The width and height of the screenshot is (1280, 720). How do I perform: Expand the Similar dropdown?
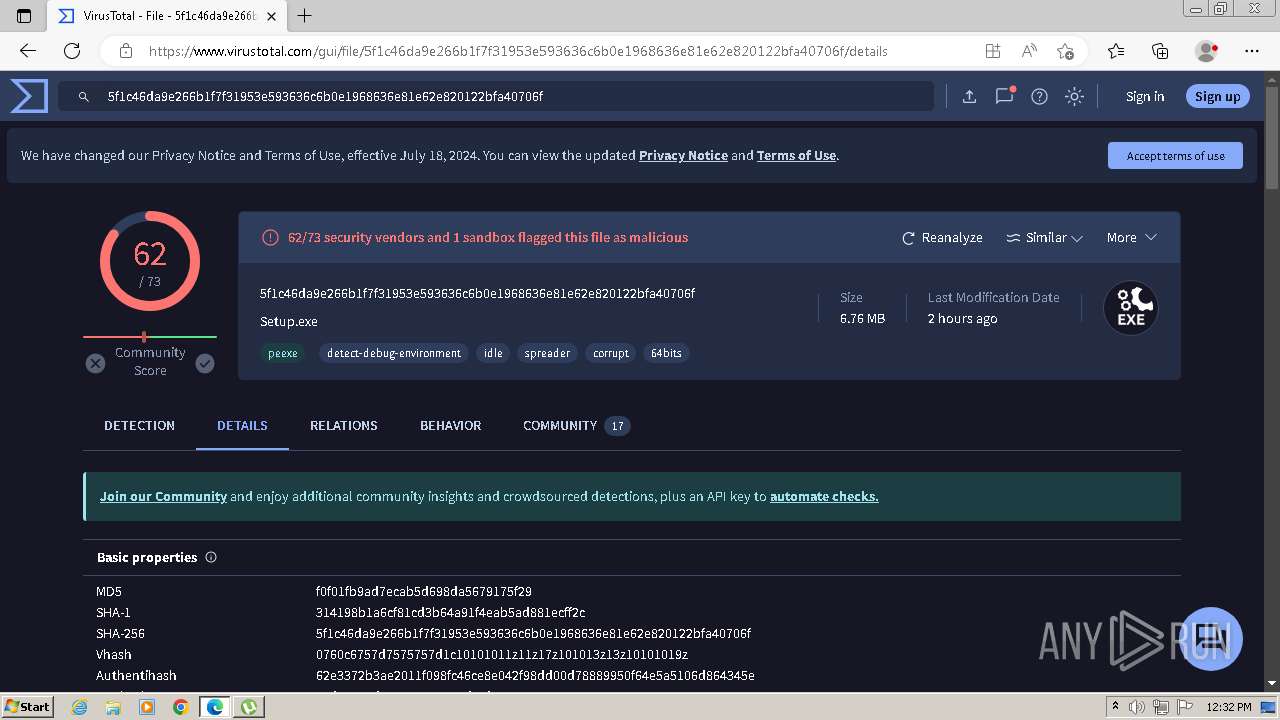click(x=1044, y=238)
